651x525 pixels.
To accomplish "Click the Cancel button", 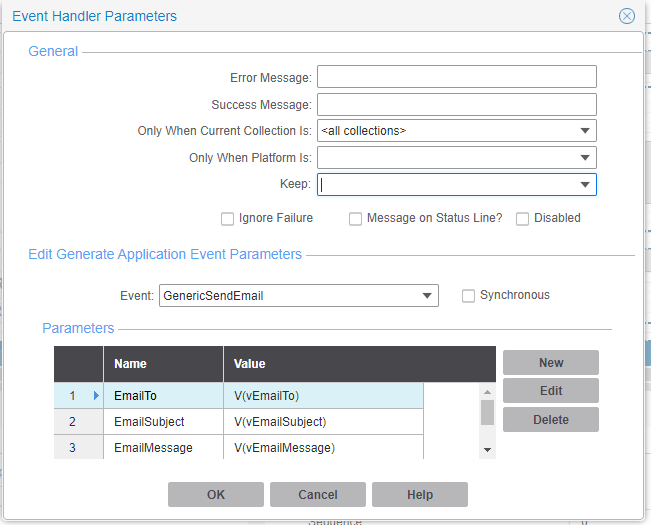I will click(x=318, y=494).
